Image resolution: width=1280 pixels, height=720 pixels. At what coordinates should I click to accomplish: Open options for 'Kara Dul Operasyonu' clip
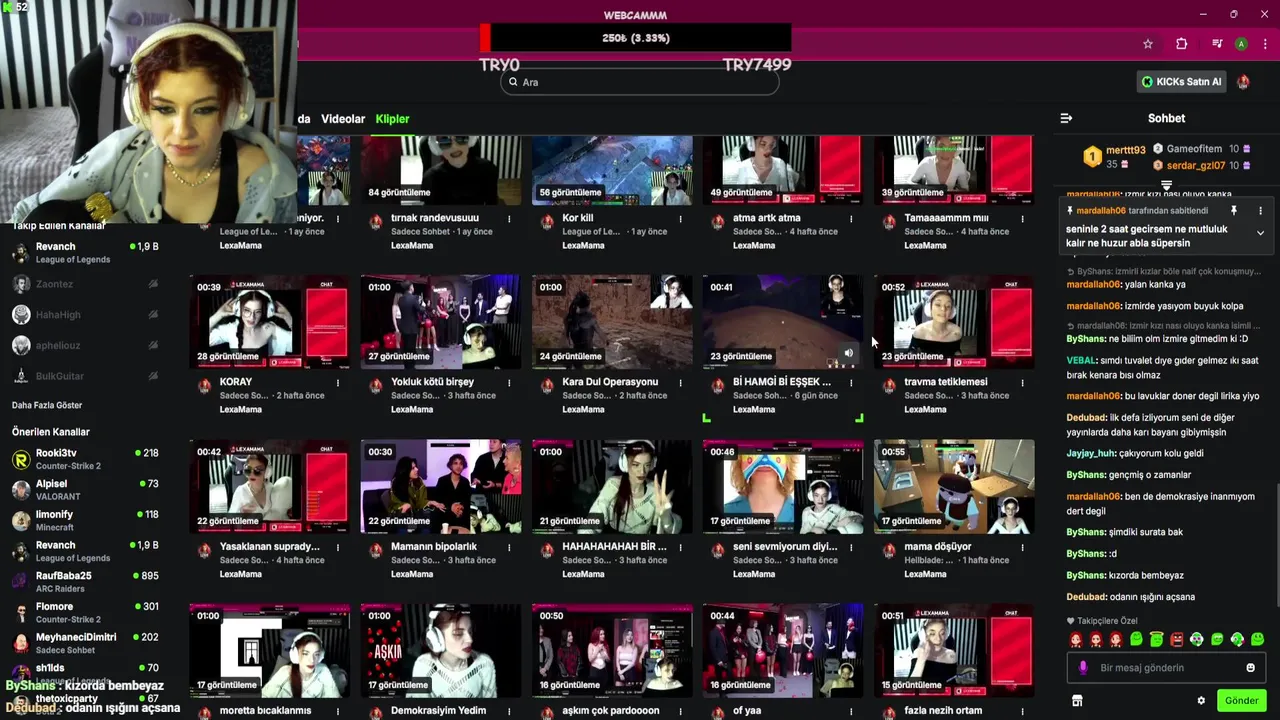680,382
